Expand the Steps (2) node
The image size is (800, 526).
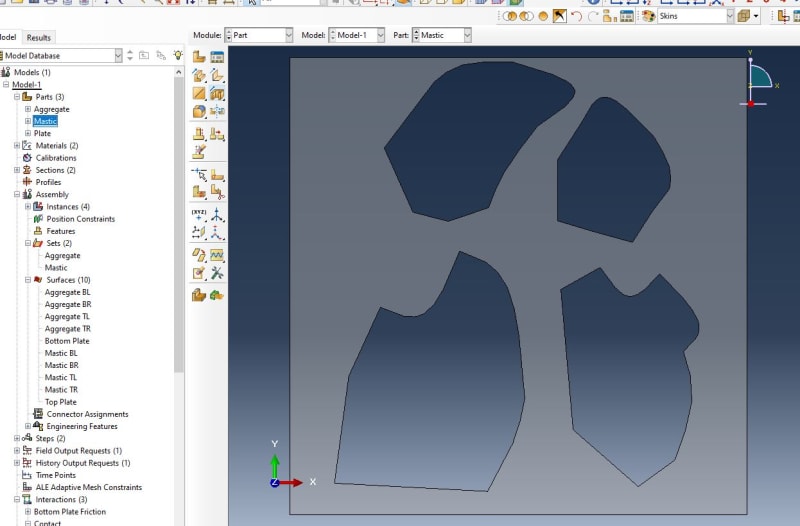click(17, 438)
